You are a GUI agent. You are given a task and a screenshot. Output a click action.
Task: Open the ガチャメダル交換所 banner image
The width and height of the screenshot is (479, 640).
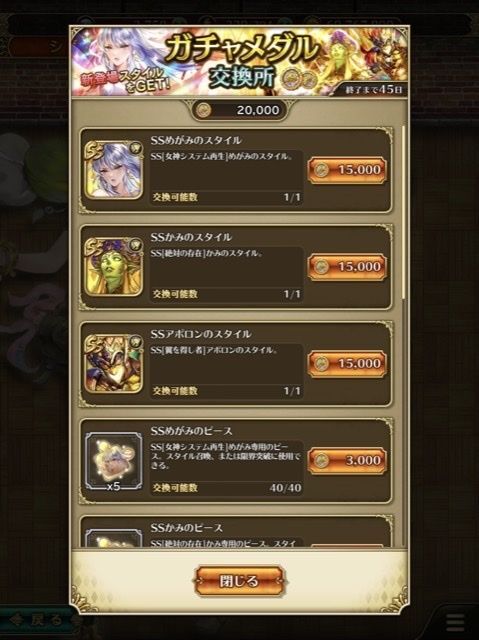240,61
